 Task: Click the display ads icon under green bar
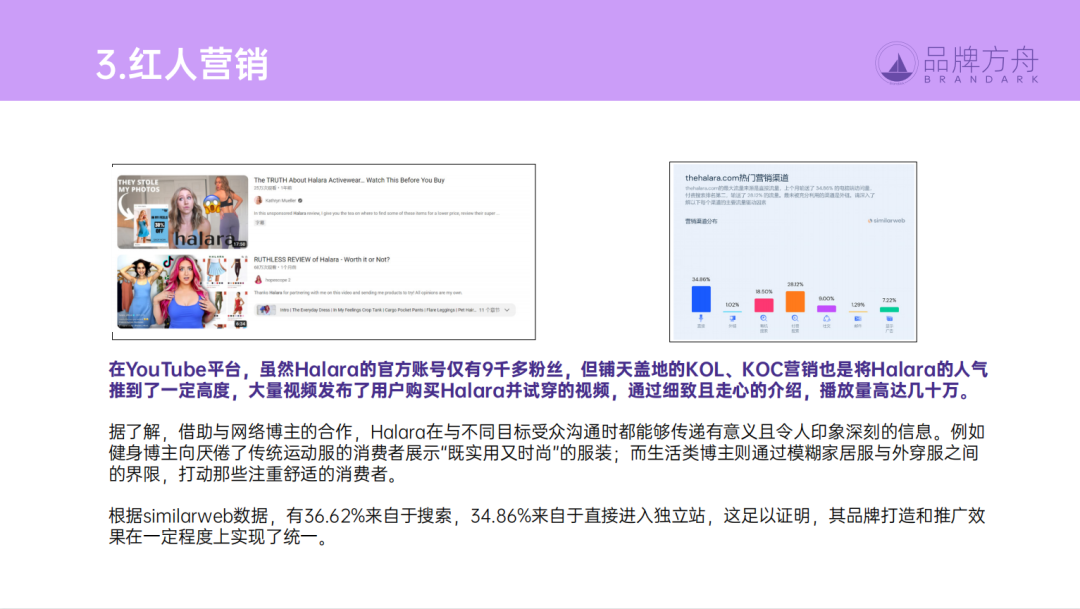click(889, 318)
